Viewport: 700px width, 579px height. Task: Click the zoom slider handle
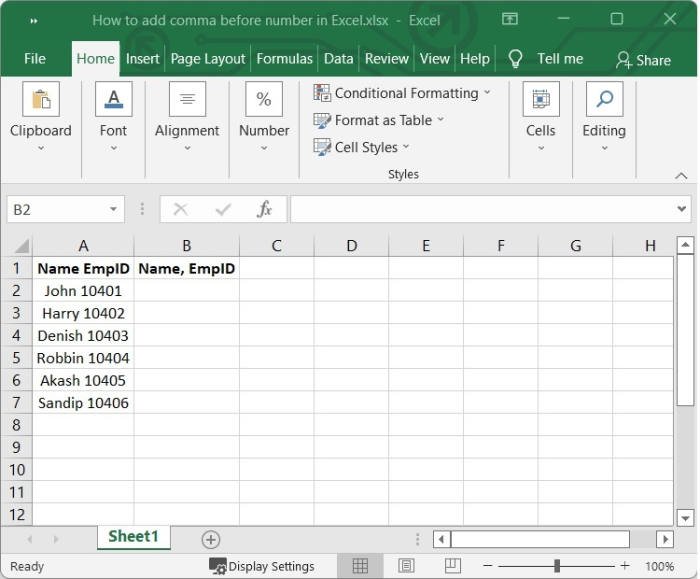tap(556, 566)
